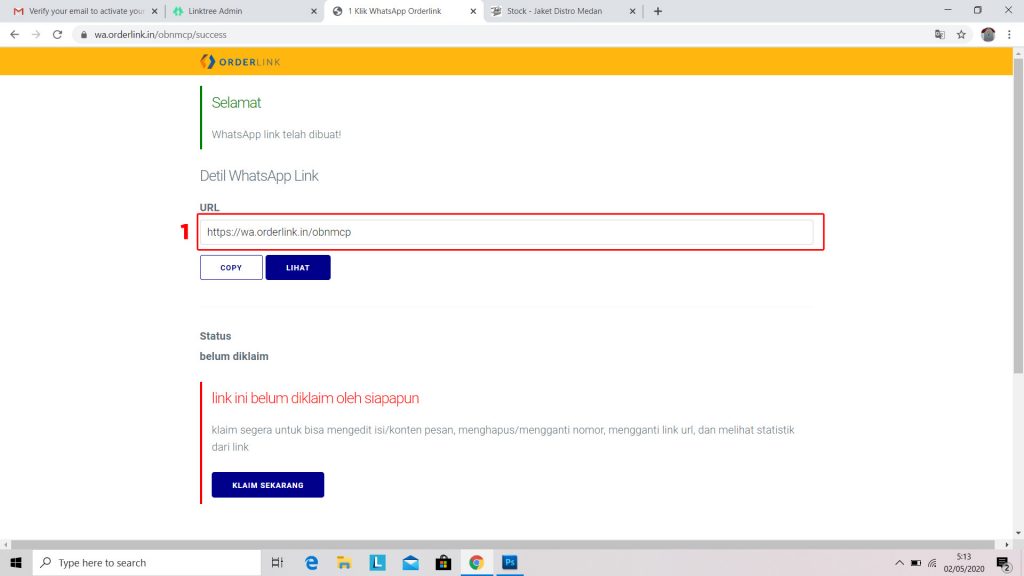The image size is (1024, 576).
Task: Click the Orderlink logo in header
Action: point(240,61)
